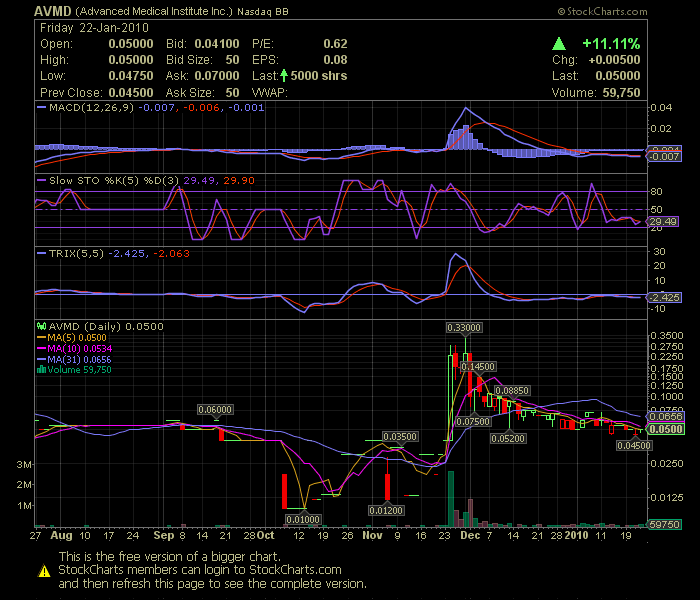The image size is (700, 600).
Task: Click the Open 0.05000 value
Action: (131, 44)
